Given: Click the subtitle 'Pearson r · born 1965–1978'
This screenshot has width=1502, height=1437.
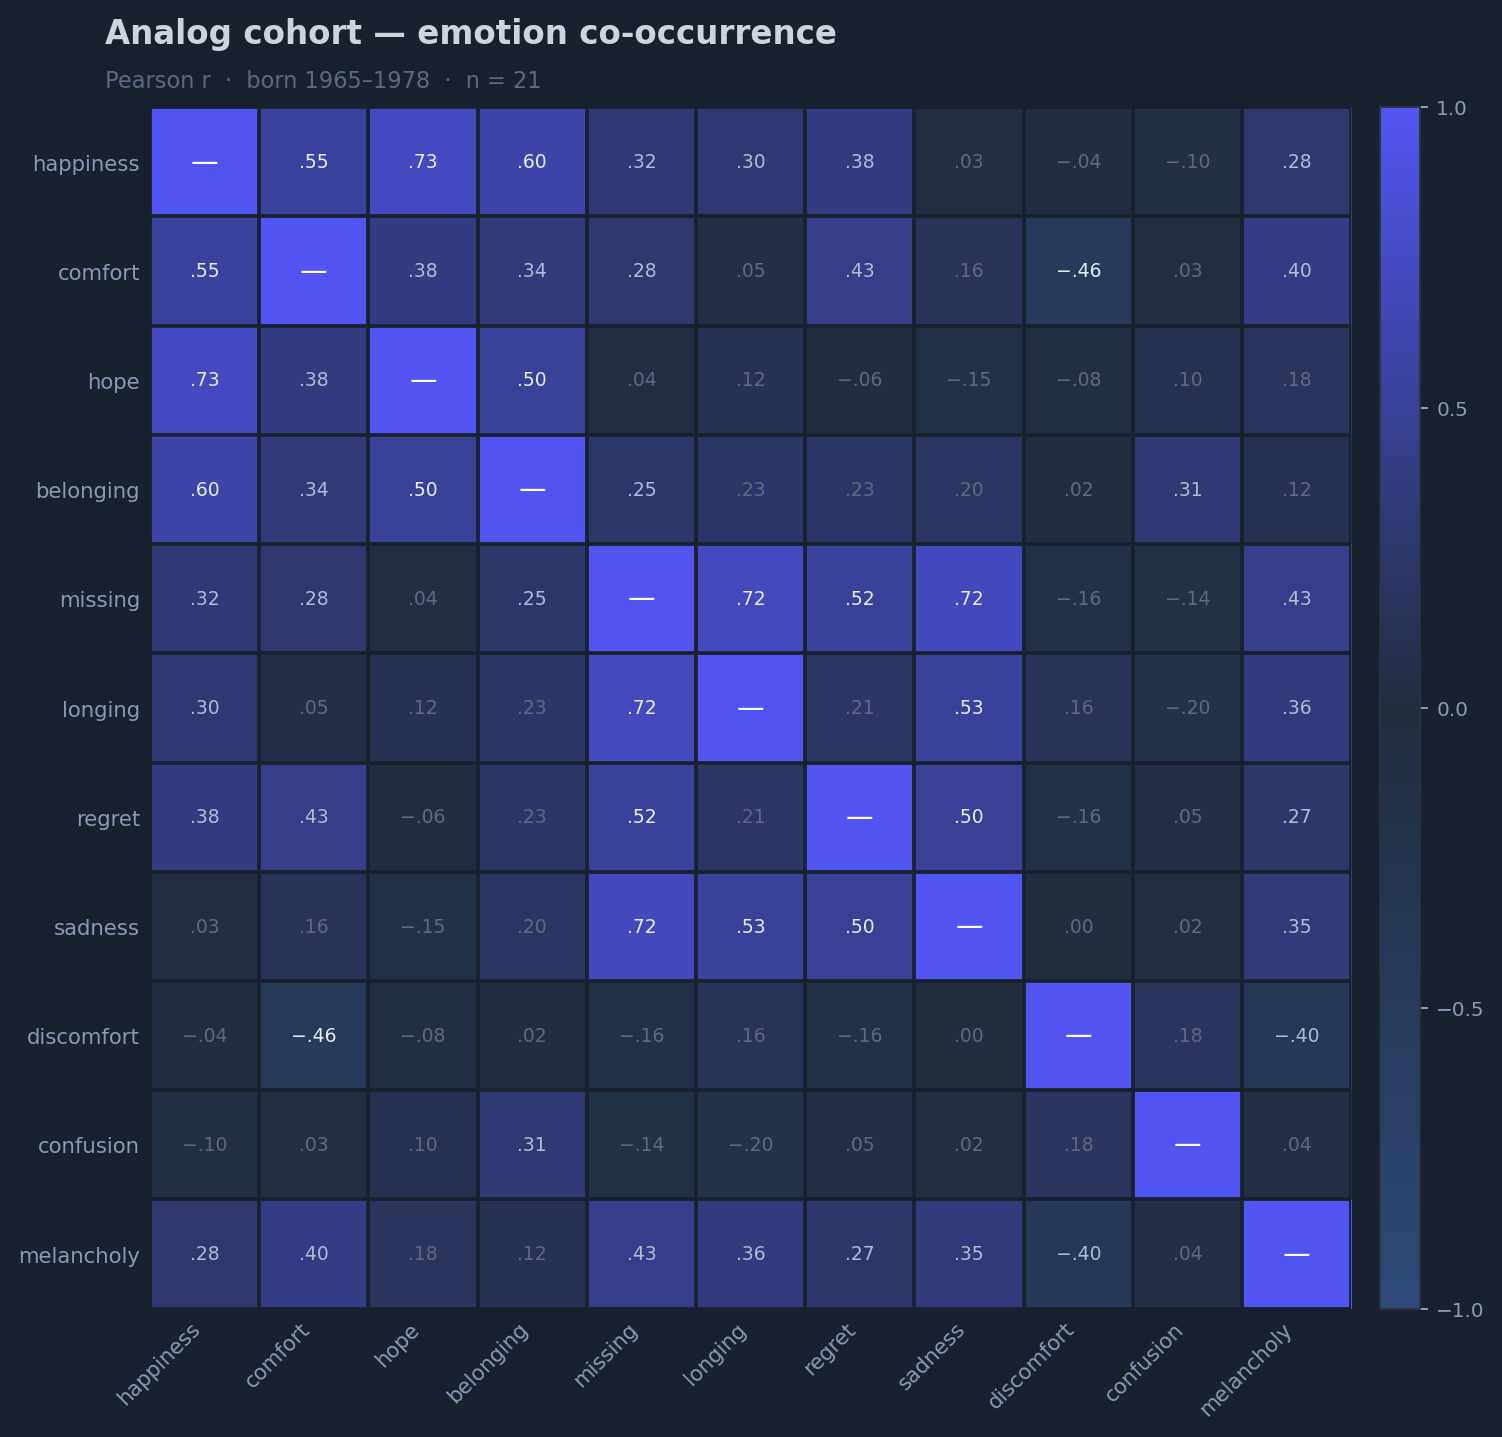Looking at the screenshot, I should click(267, 80).
